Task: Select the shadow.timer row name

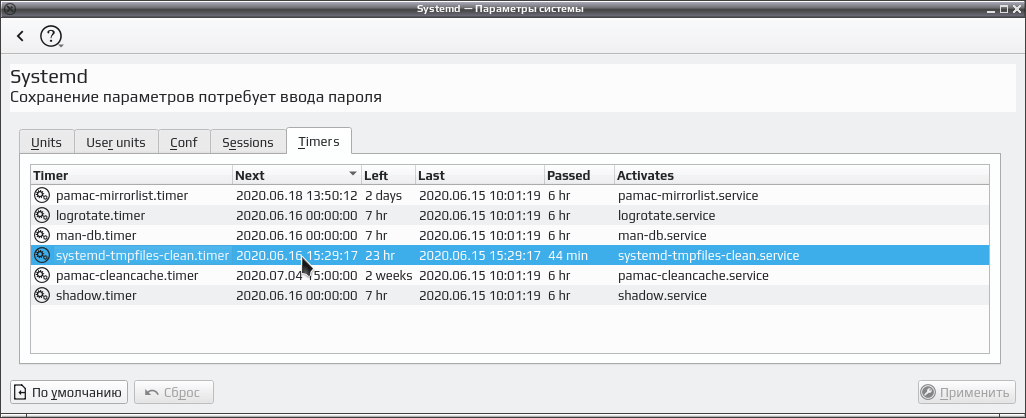Action: pos(96,295)
